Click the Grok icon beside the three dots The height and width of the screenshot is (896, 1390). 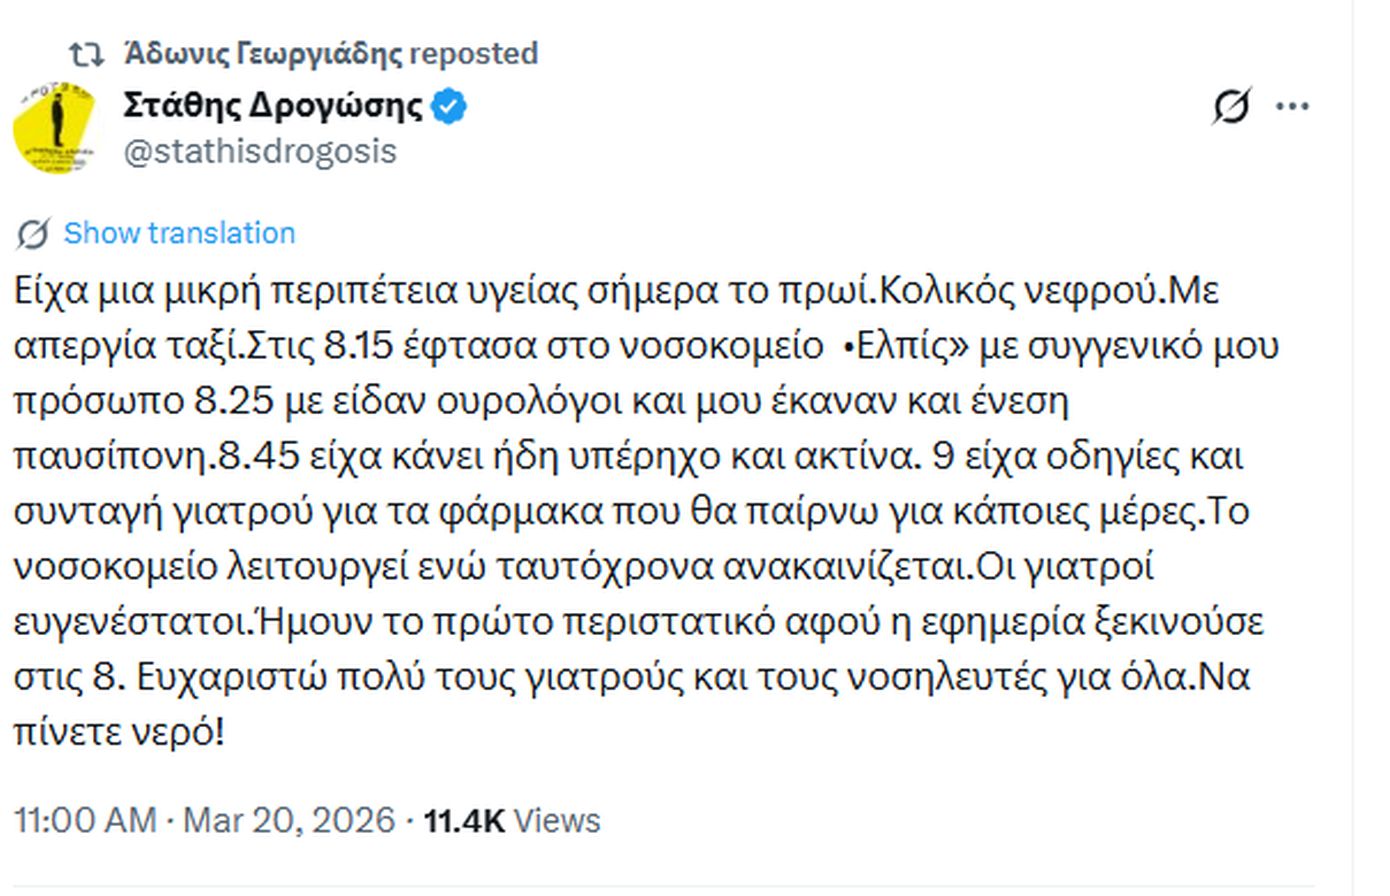coord(1231,106)
